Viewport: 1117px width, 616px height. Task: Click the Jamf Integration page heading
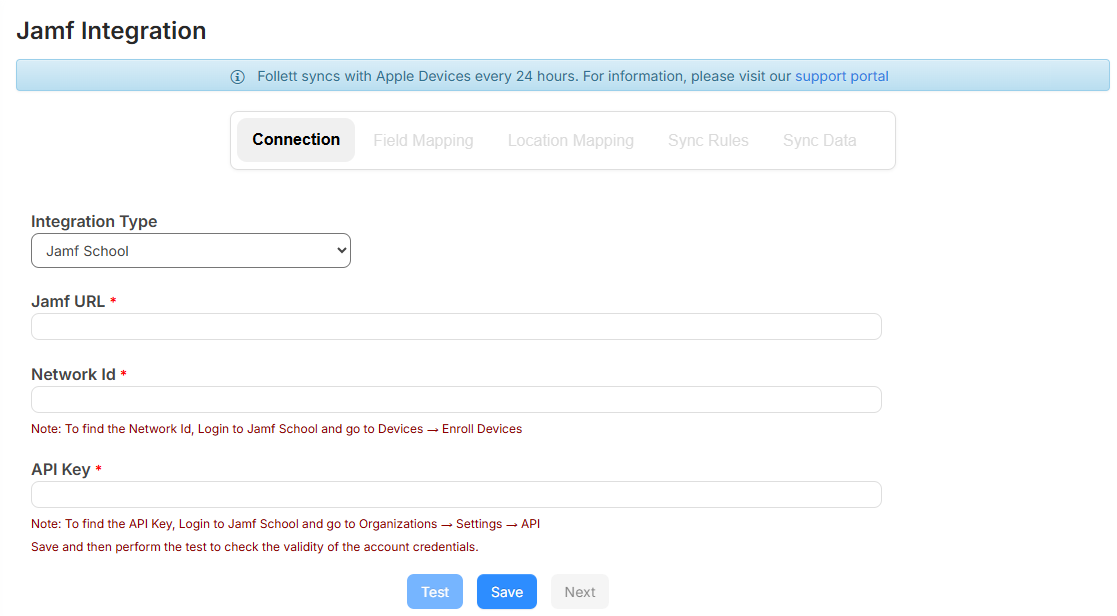coord(111,30)
